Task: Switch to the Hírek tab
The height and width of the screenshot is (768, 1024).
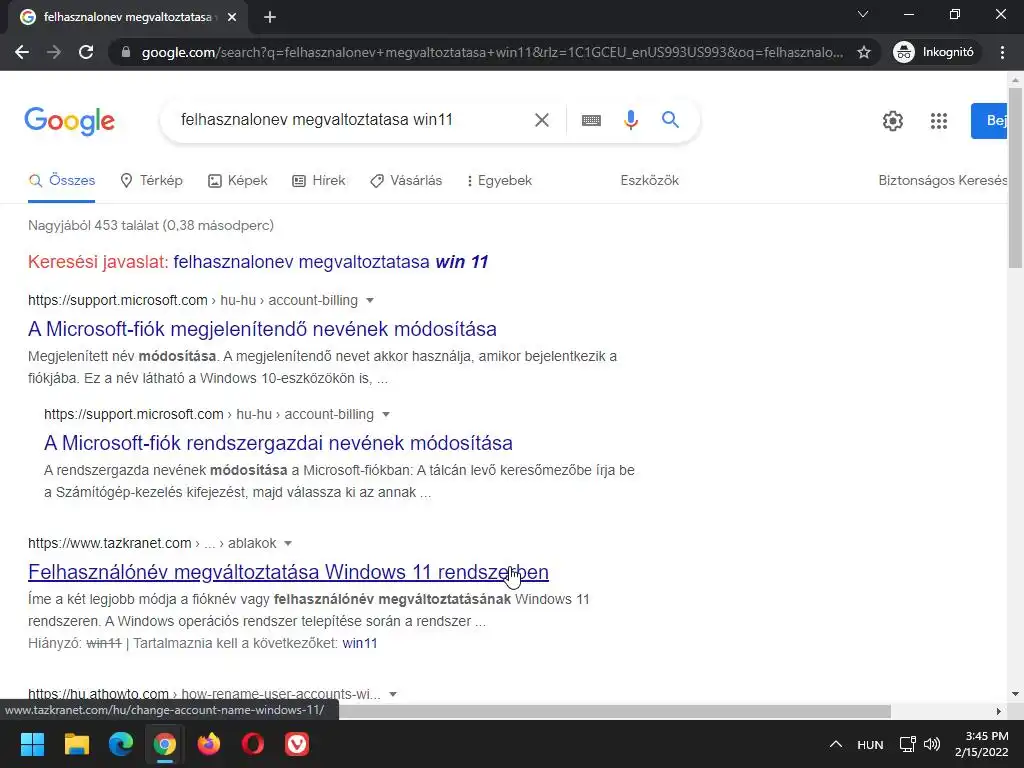Action: (319, 181)
